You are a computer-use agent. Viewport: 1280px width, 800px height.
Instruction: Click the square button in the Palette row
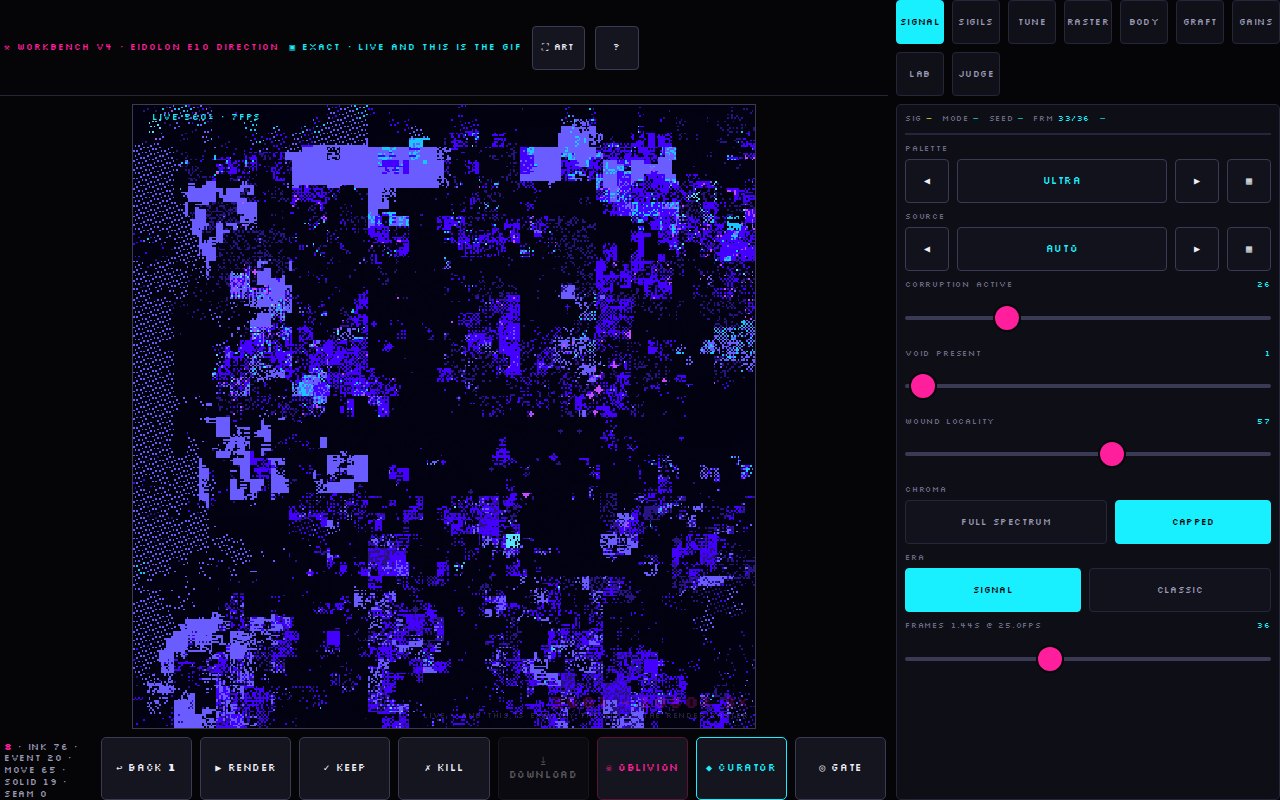[1249, 181]
